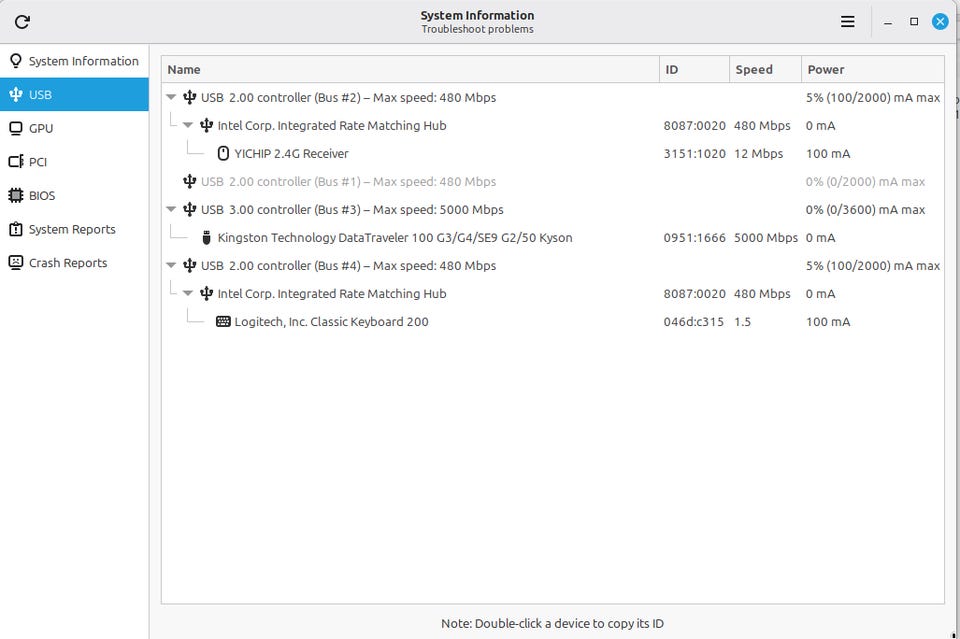The image size is (960, 639).
Task: Click the 12 Mbps speed value
Action: 759,154
